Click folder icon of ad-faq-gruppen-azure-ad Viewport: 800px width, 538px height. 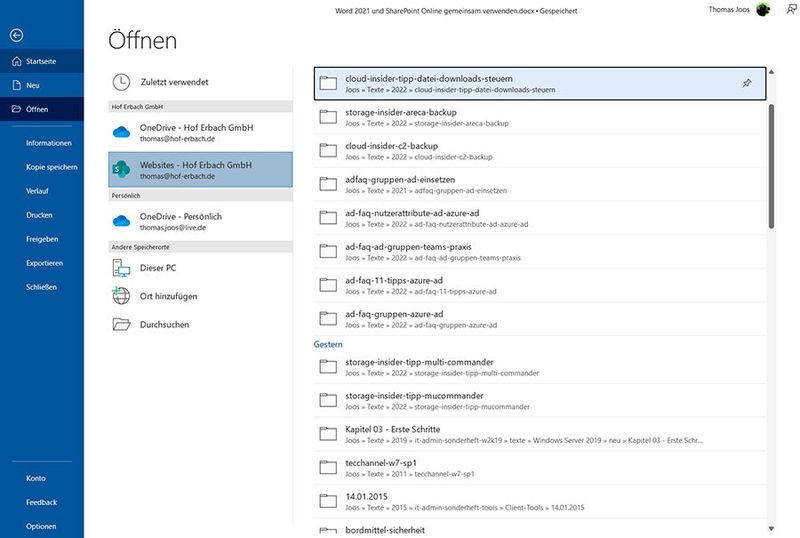click(328, 319)
